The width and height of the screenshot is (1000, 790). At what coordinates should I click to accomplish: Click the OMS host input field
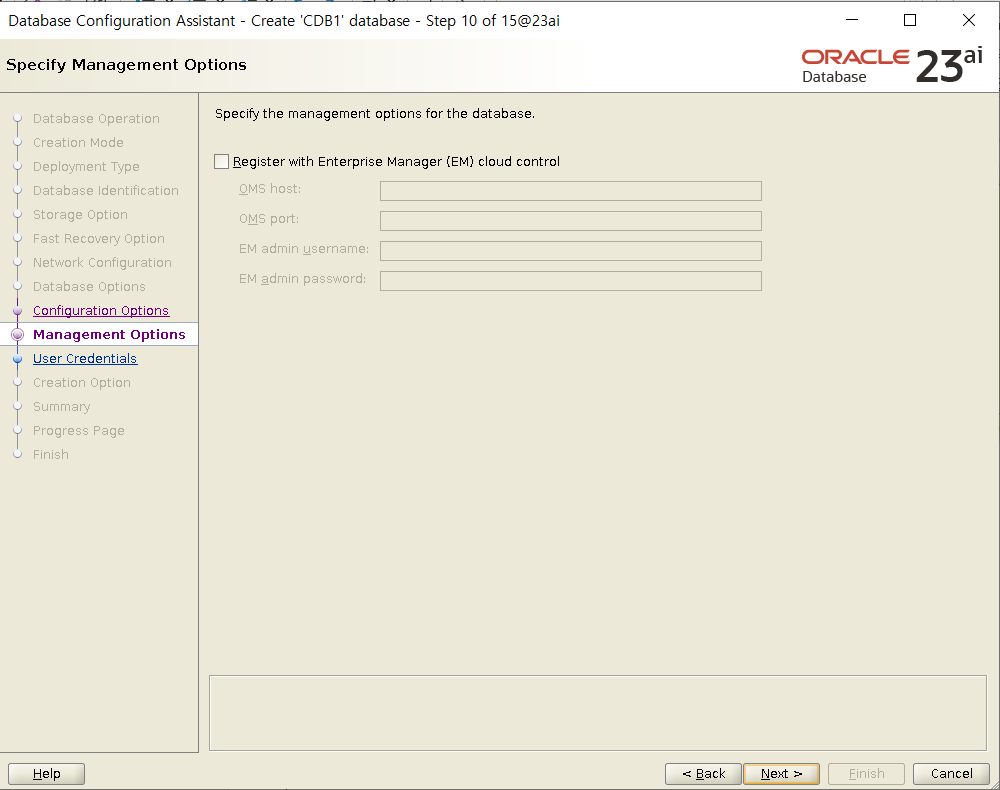[570, 191]
